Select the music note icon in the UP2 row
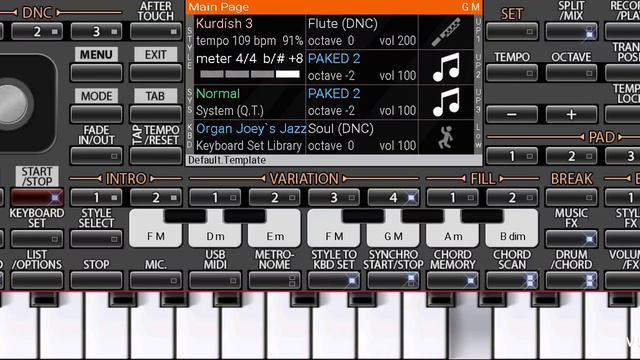Image resolution: width=640 pixels, height=360 pixels. (x=446, y=67)
